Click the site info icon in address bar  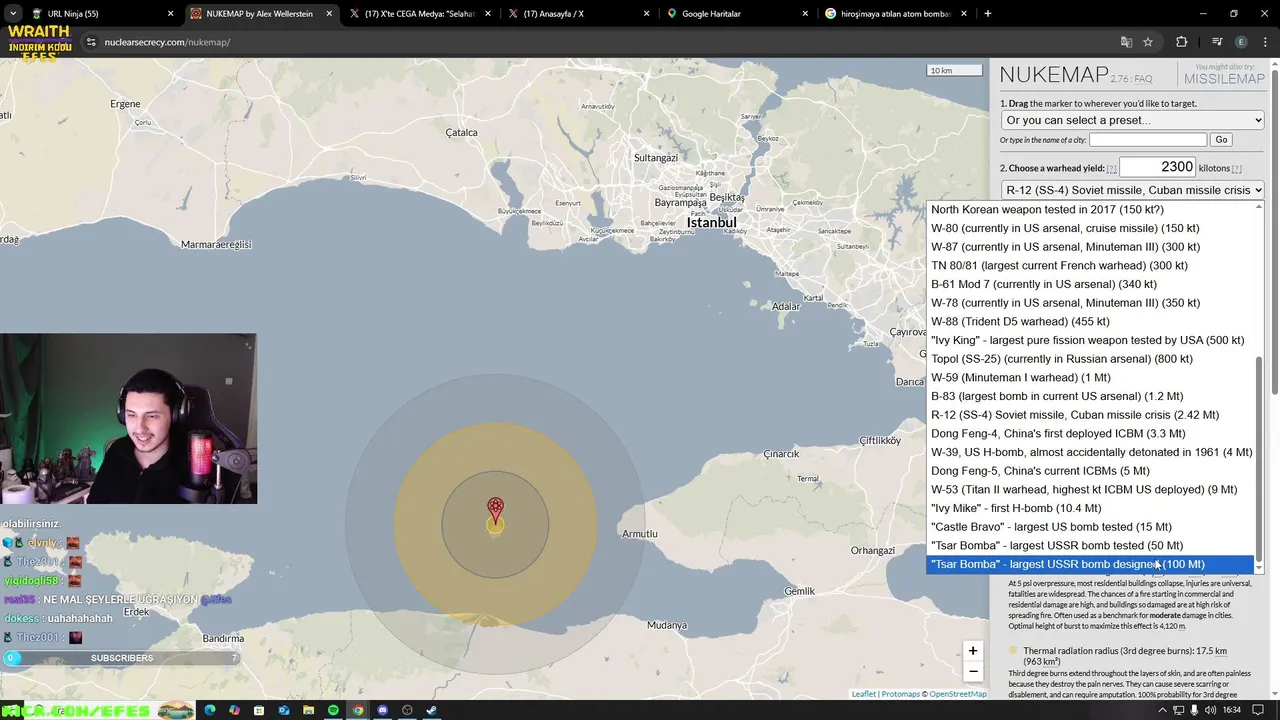point(91,42)
